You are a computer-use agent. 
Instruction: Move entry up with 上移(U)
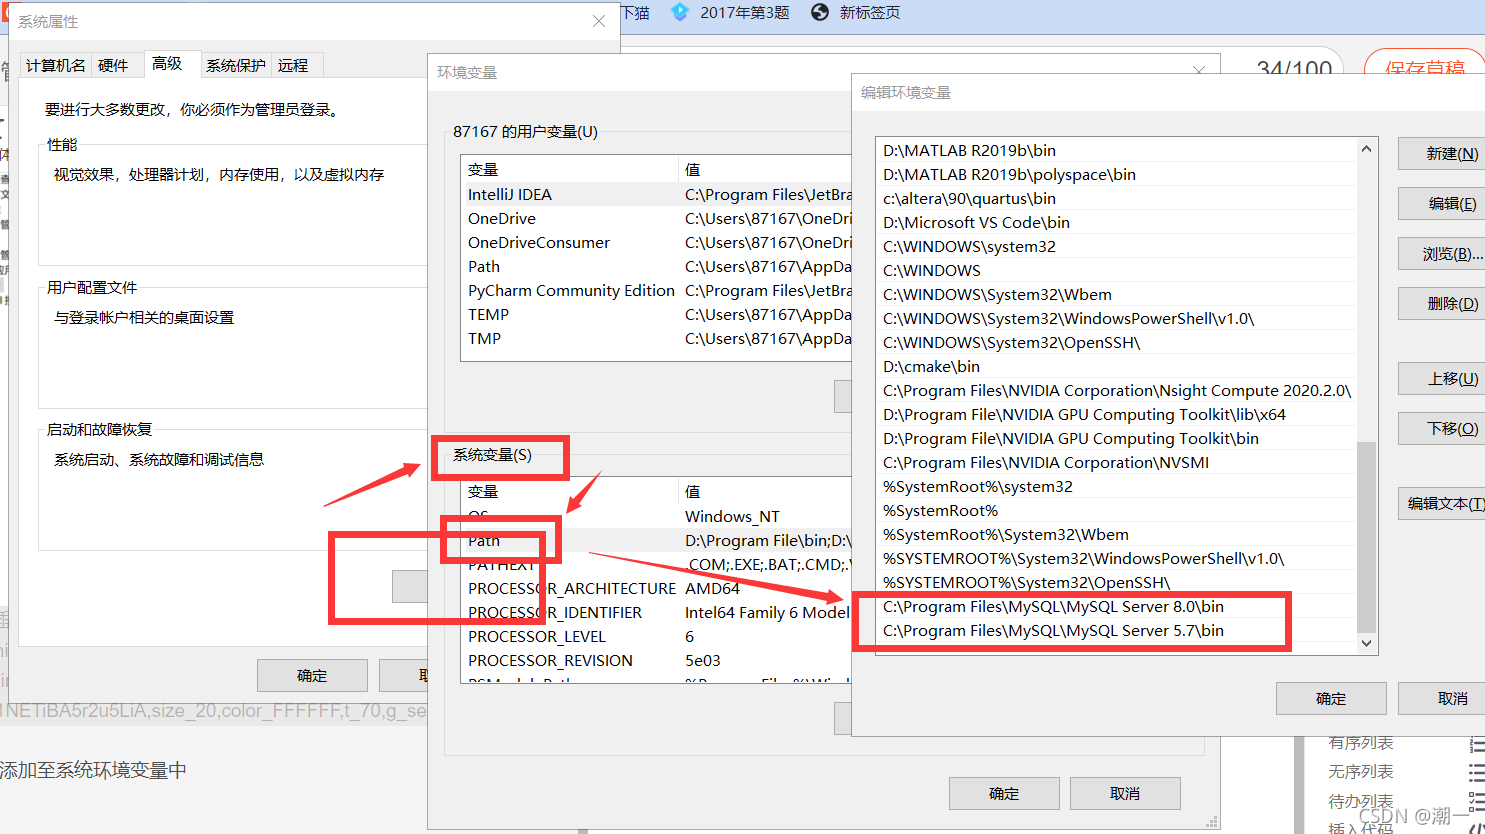click(1442, 379)
